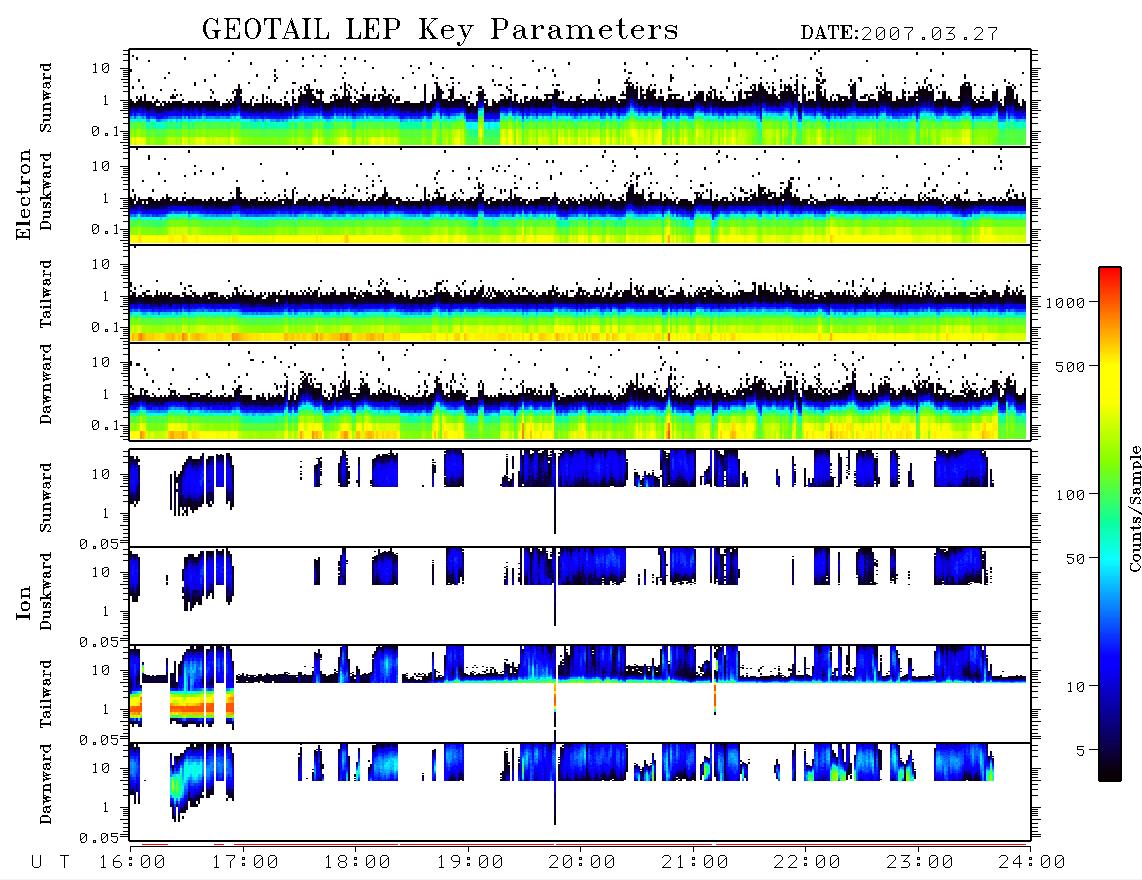Viewport: 1142px width, 880px height.
Task: Click the "500" color scale label
Action: [1071, 366]
